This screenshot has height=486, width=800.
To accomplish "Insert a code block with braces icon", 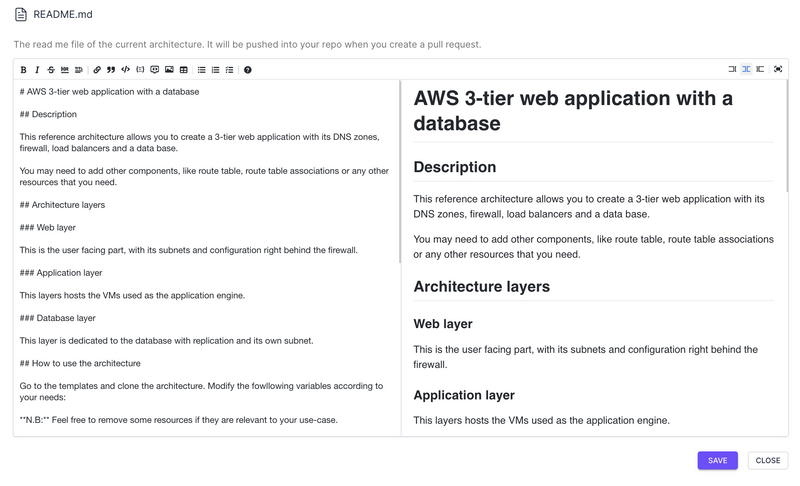I will pos(140,70).
